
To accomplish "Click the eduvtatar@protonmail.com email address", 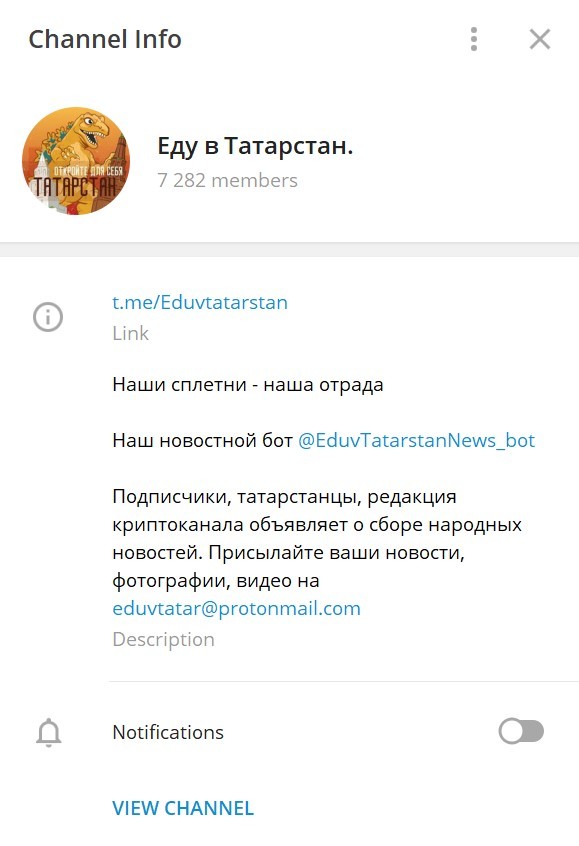I will pyautogui.click(x=236, y=608).
